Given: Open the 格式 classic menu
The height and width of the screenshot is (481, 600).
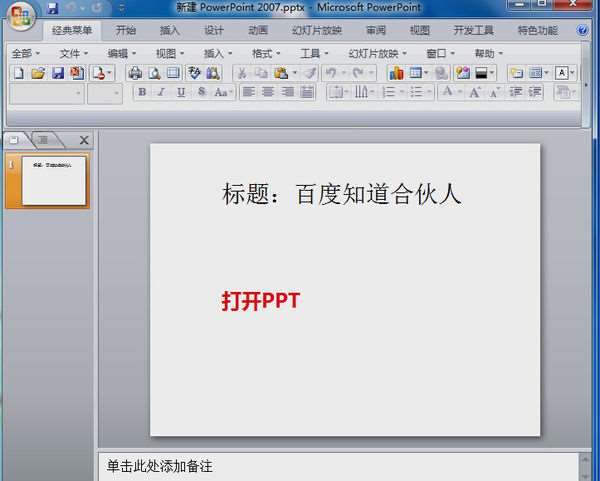Looking at the screenshot, I should pyautogui.click(x=266, y=54).
